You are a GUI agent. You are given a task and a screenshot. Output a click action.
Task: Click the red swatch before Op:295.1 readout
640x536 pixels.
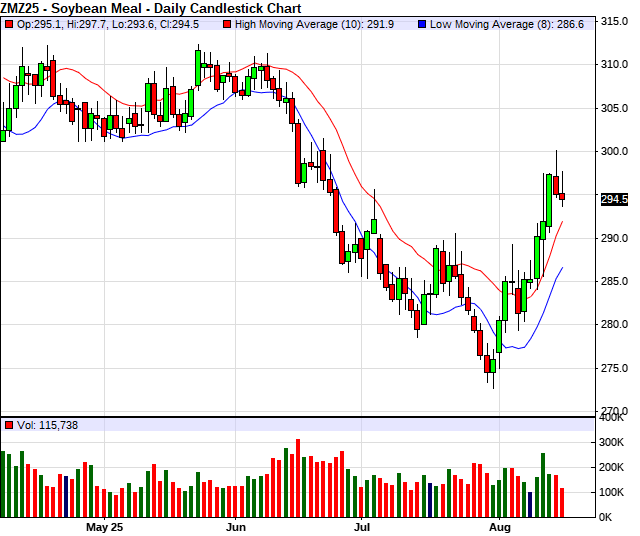tap(9, 23)
